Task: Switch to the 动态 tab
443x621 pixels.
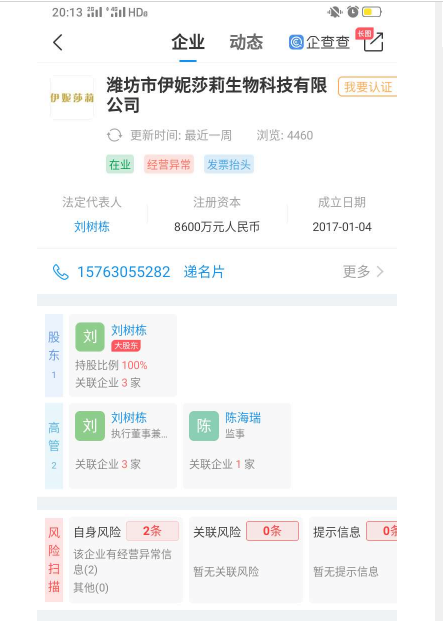Action: pyautogui.click(x=246, y=42)
